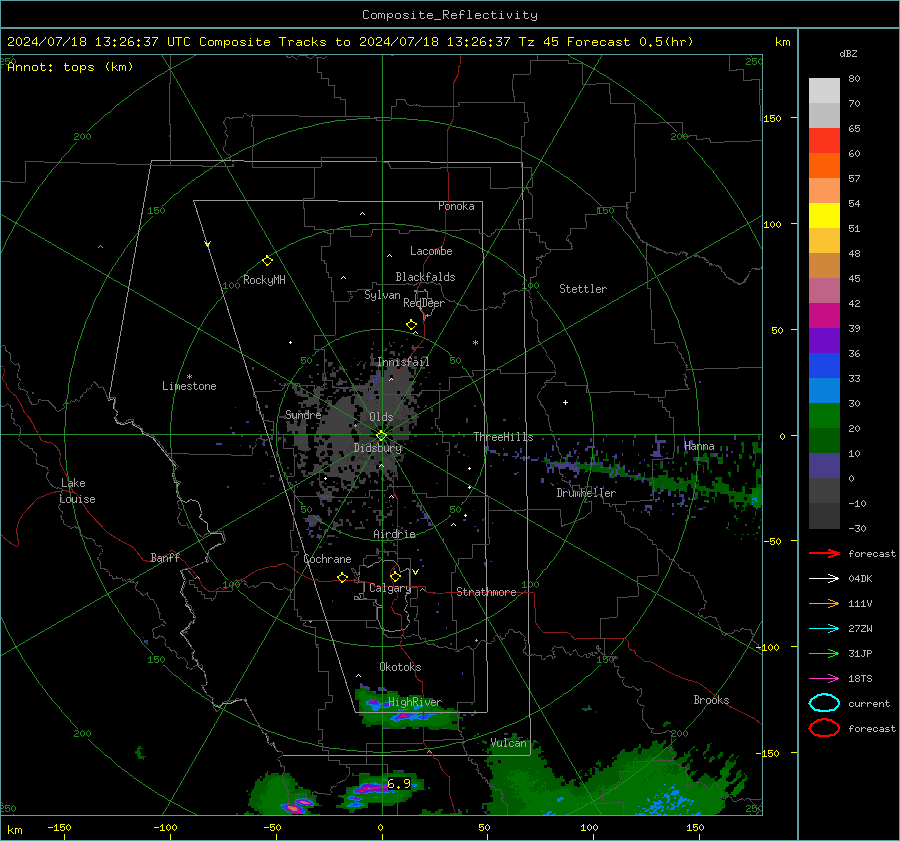This screenshot has width=900, height=841.
Task: Click the RockyMH label
Action: coord(264,280)
